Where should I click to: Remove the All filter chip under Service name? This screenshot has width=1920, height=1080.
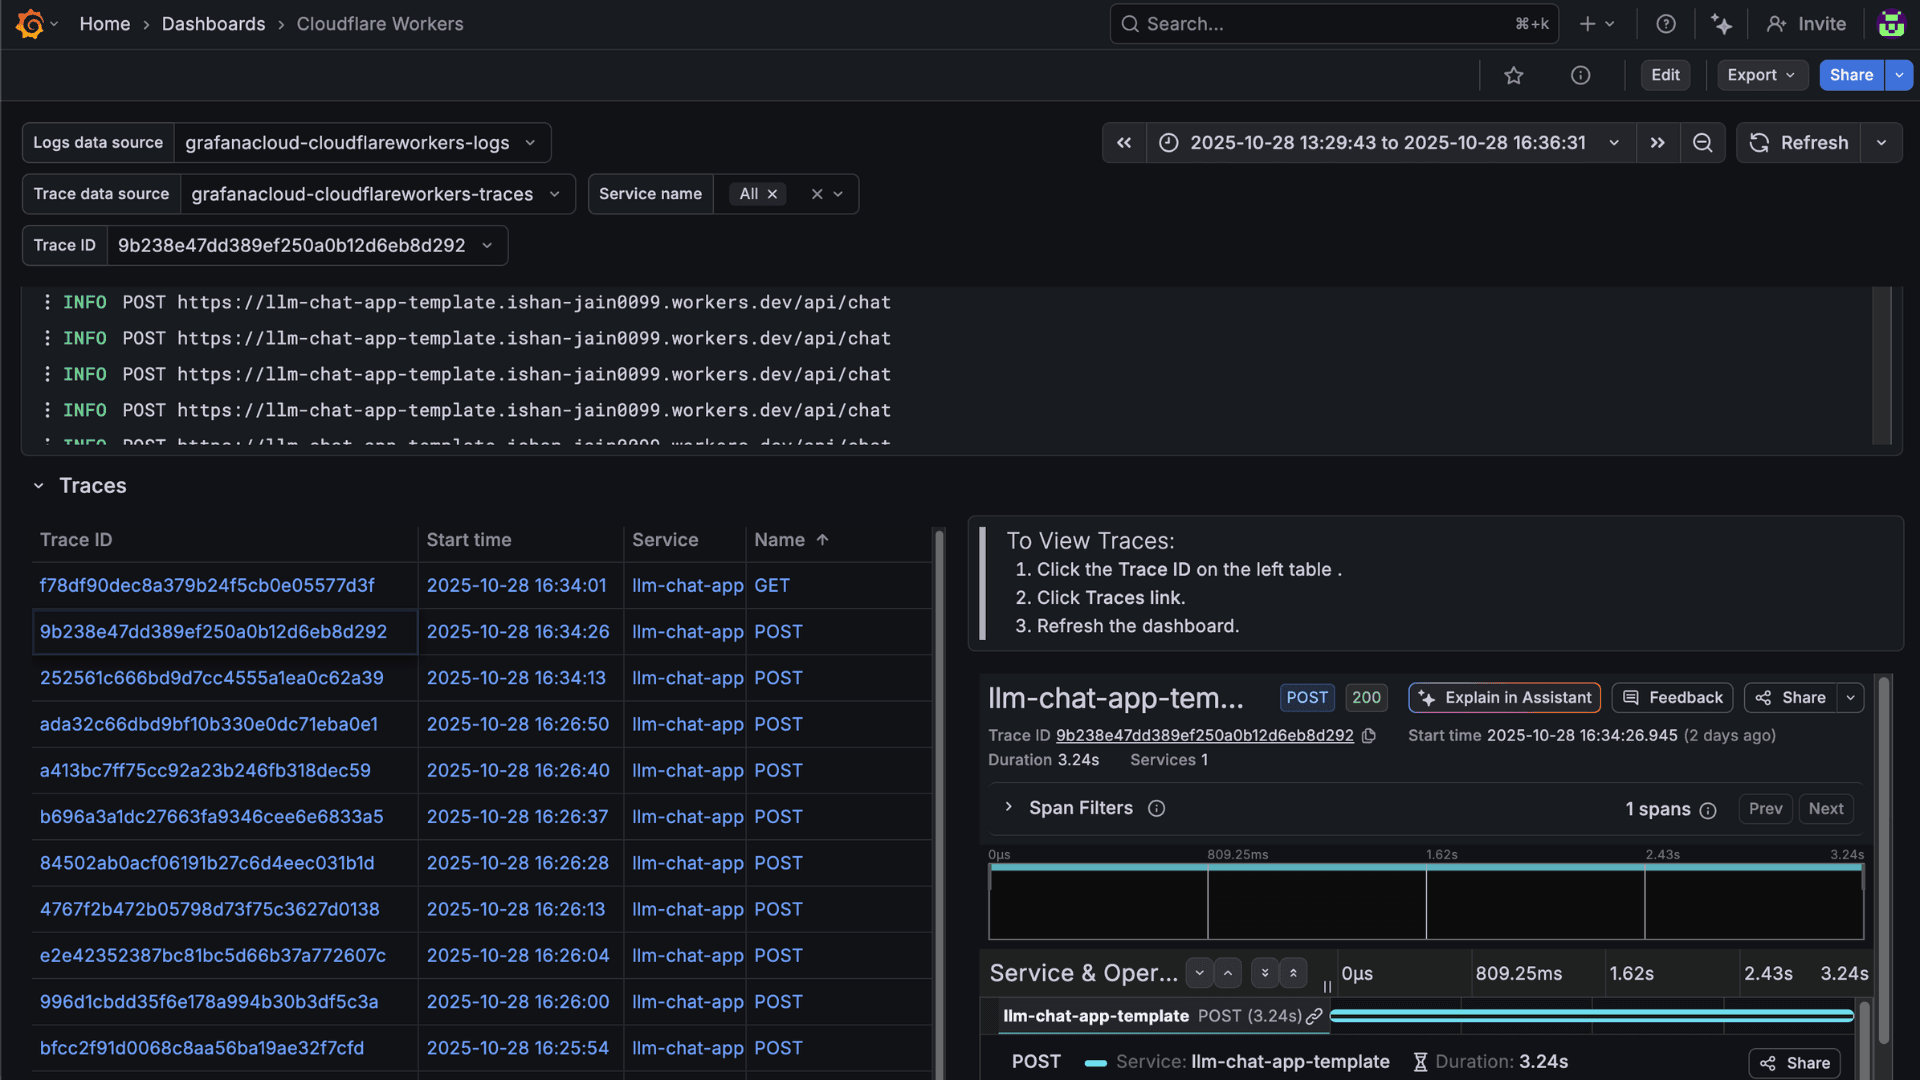(x=772, y=193)
